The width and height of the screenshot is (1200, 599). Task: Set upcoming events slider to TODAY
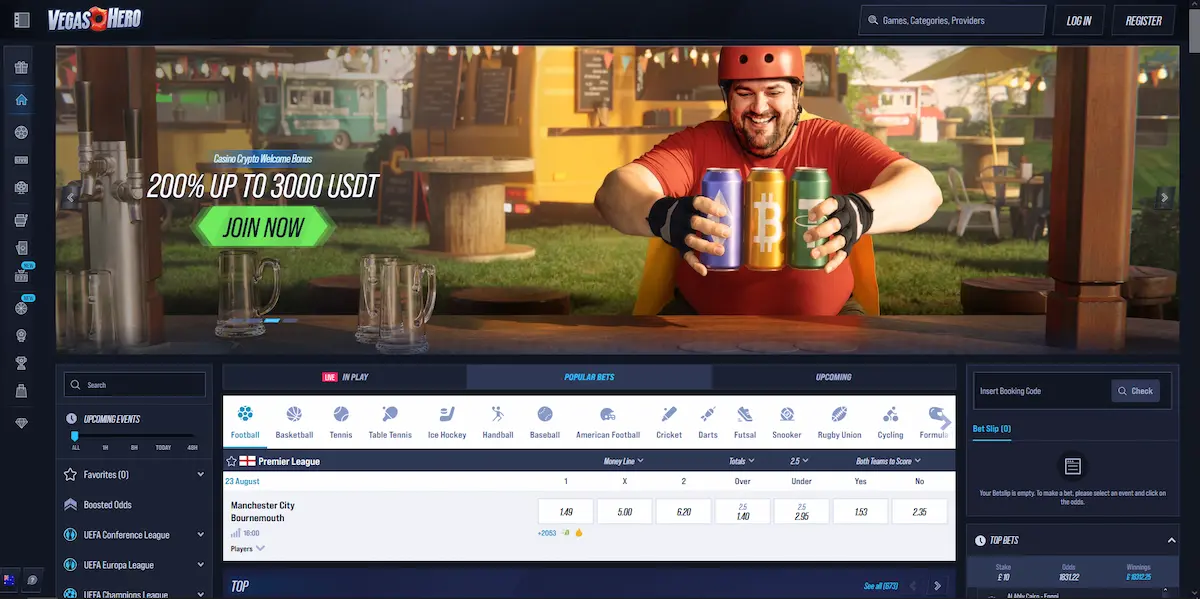coord(163,447)
